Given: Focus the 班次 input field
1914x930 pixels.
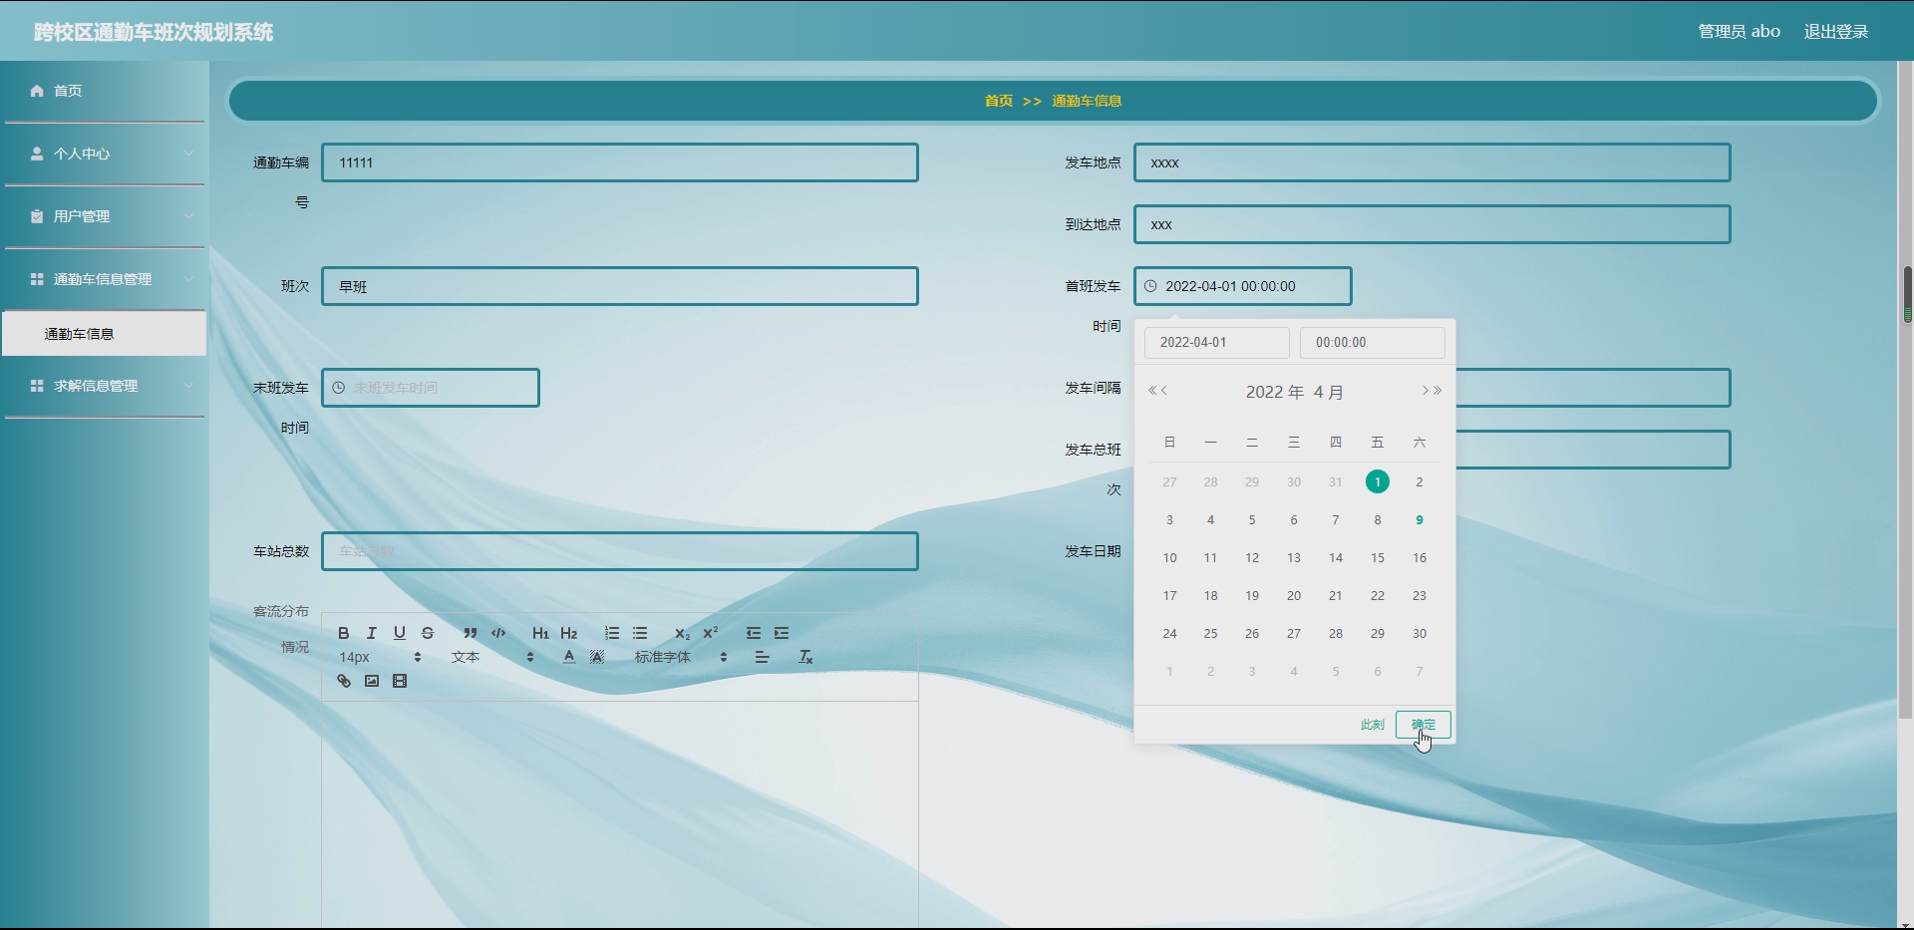Looking at the screenshot, I should click(620, 286).
